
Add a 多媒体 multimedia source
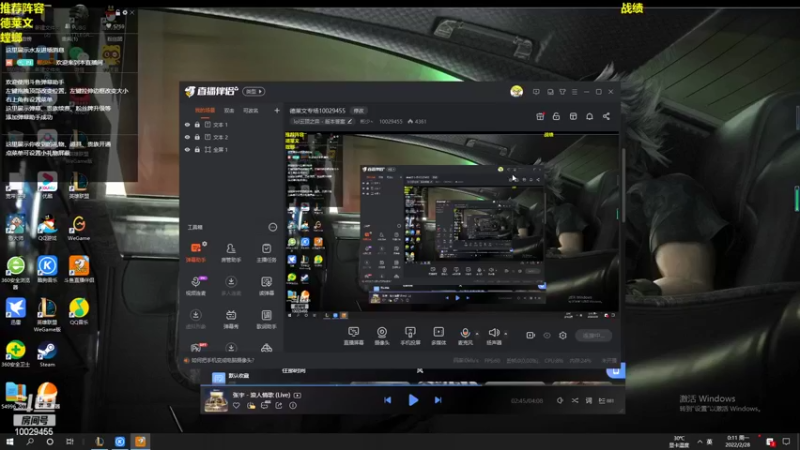(x=438, y=336)
